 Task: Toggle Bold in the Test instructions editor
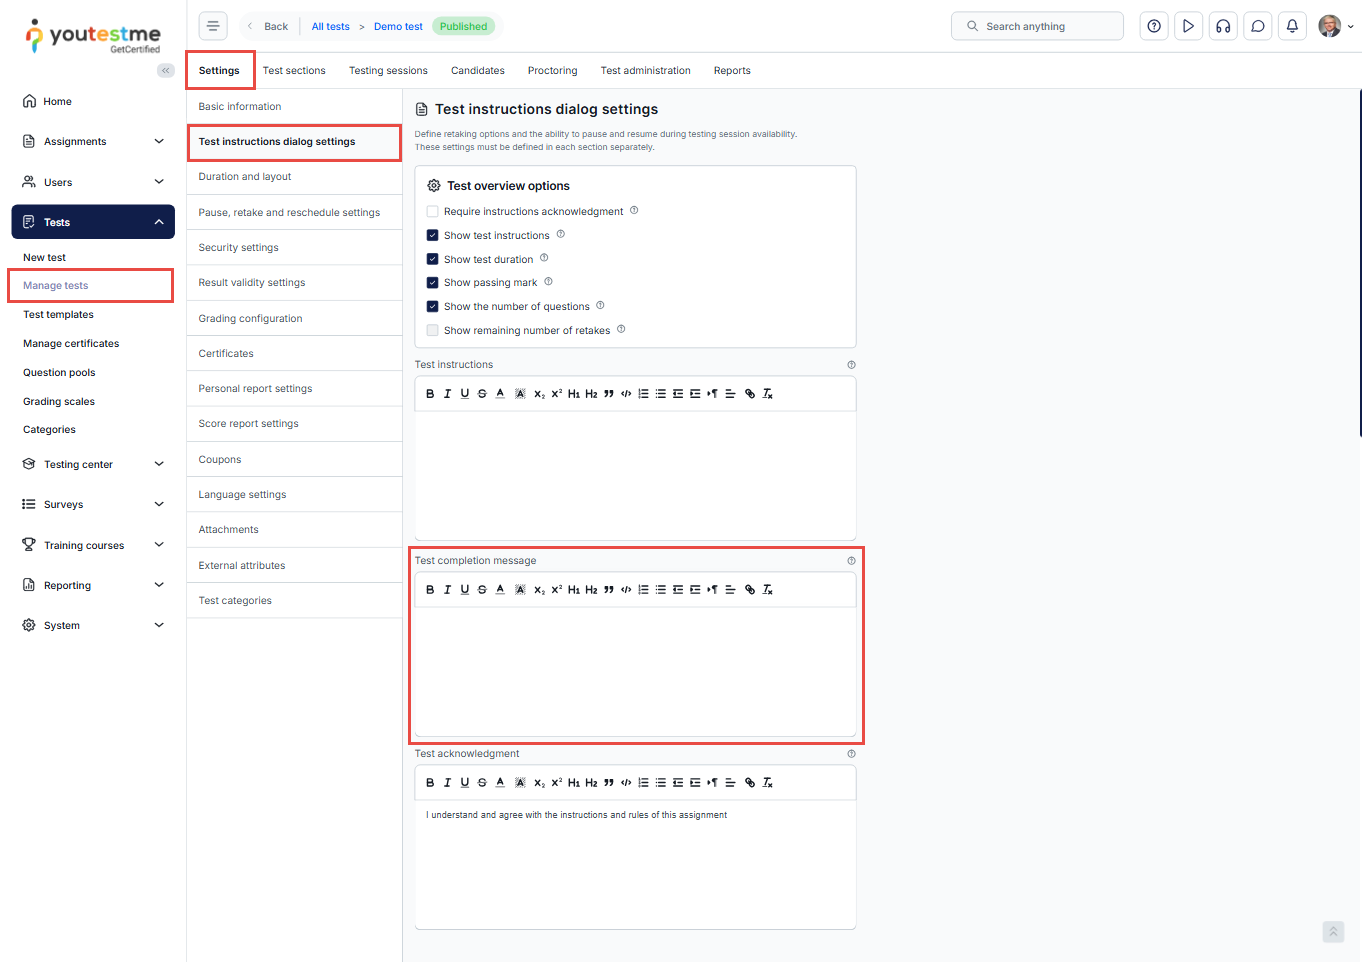[430, 394]
